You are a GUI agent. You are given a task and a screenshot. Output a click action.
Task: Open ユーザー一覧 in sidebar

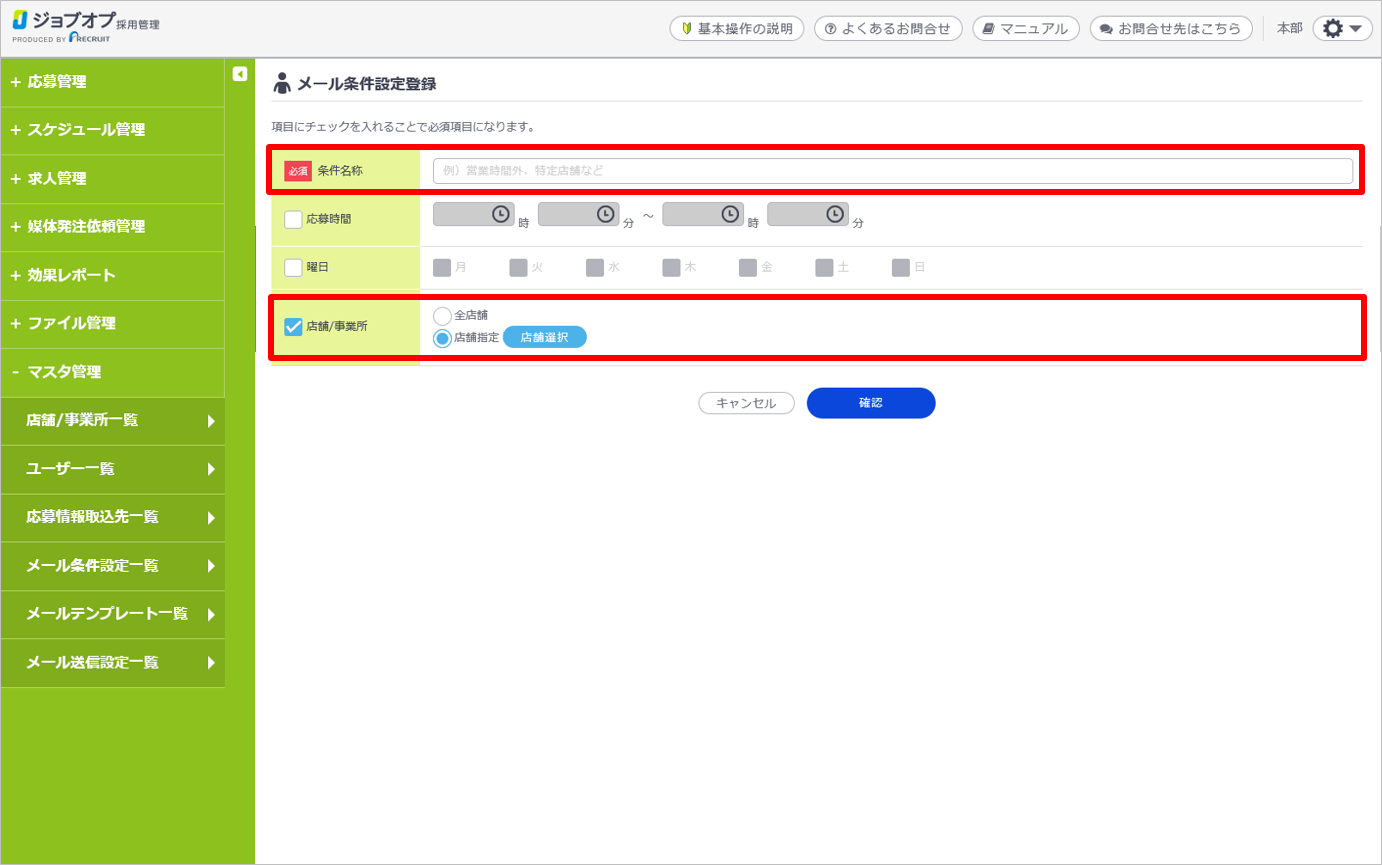(112, 469)
